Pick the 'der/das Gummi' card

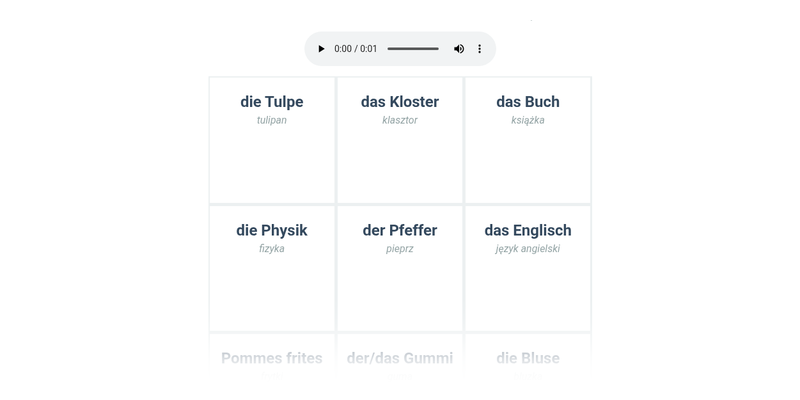[x=400, y=366]
